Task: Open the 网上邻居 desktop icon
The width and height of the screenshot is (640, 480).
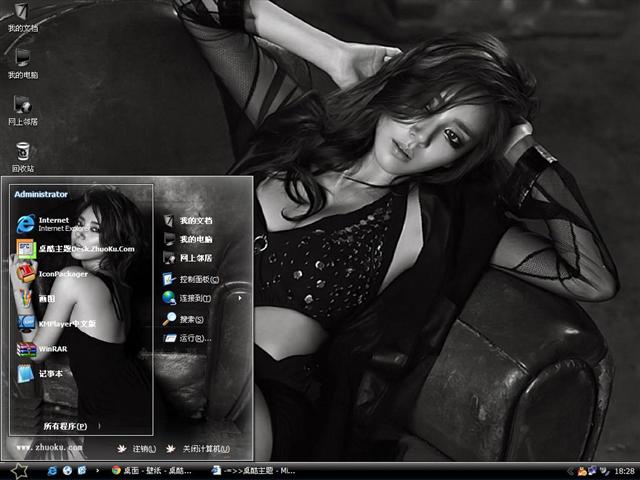Action: tap(22, 106)
